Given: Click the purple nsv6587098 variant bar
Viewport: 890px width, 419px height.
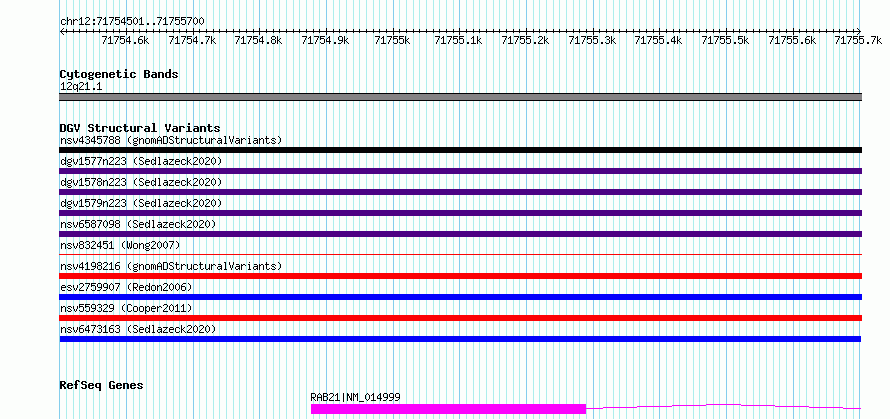Looking at the screenshot, I should pos(460,234).
